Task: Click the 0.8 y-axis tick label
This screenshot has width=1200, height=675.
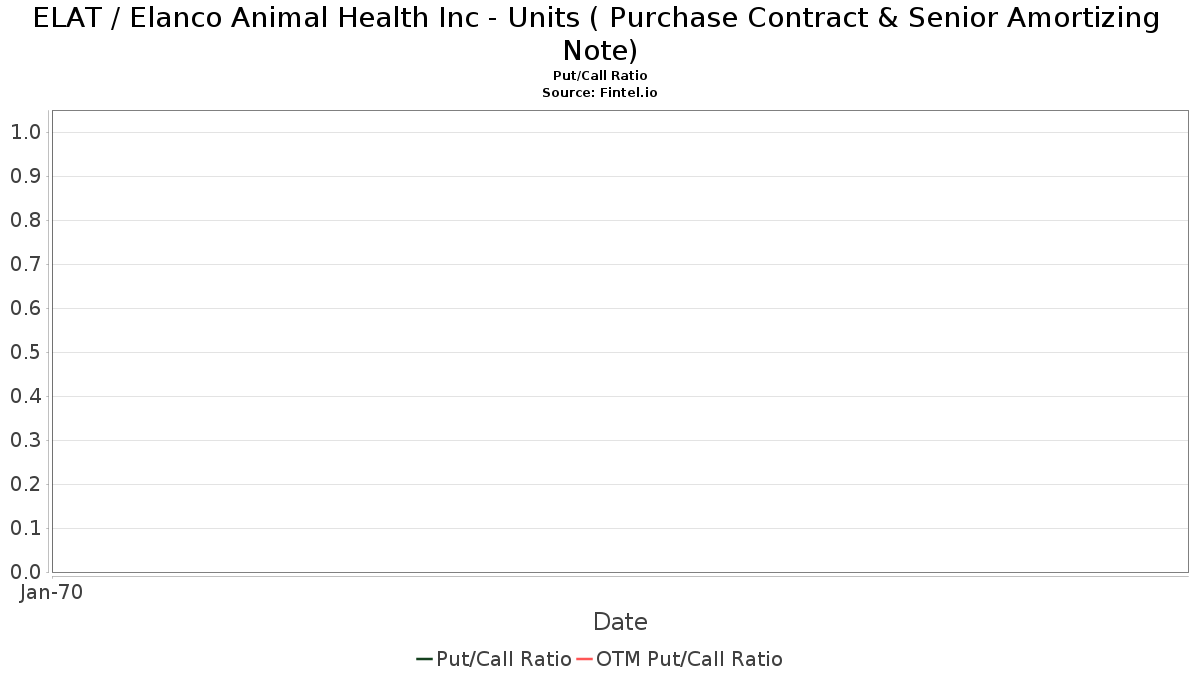Action: click(25, 220)
